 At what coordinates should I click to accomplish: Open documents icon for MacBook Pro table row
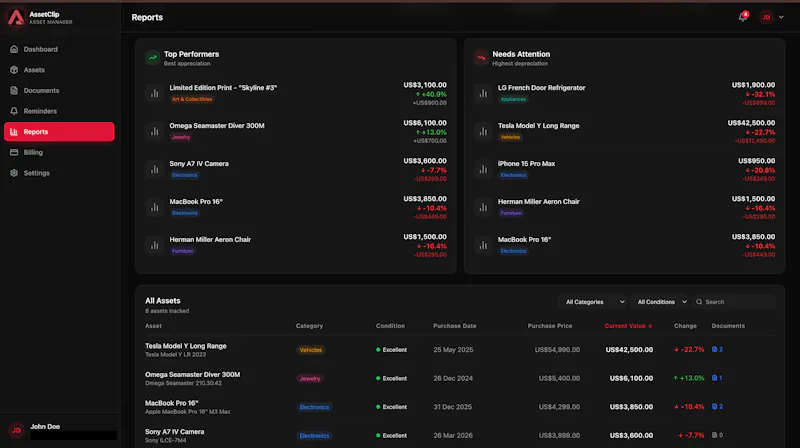point(717,407)
